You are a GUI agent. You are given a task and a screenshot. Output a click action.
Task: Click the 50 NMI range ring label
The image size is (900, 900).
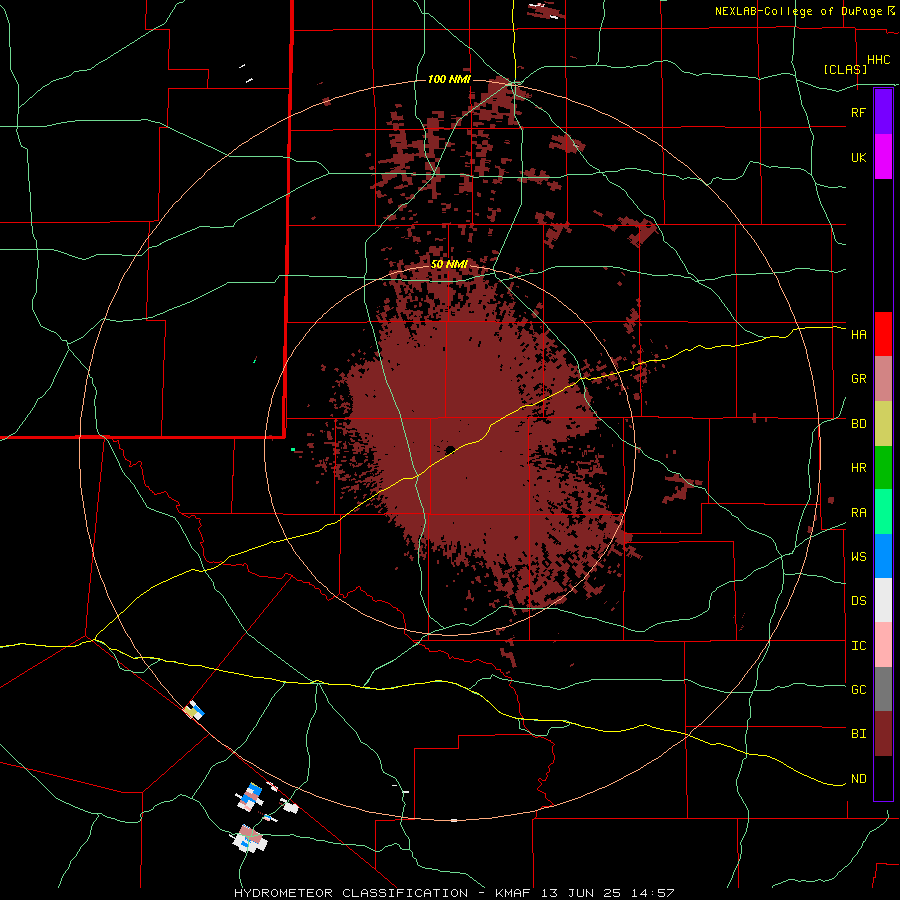449,264
